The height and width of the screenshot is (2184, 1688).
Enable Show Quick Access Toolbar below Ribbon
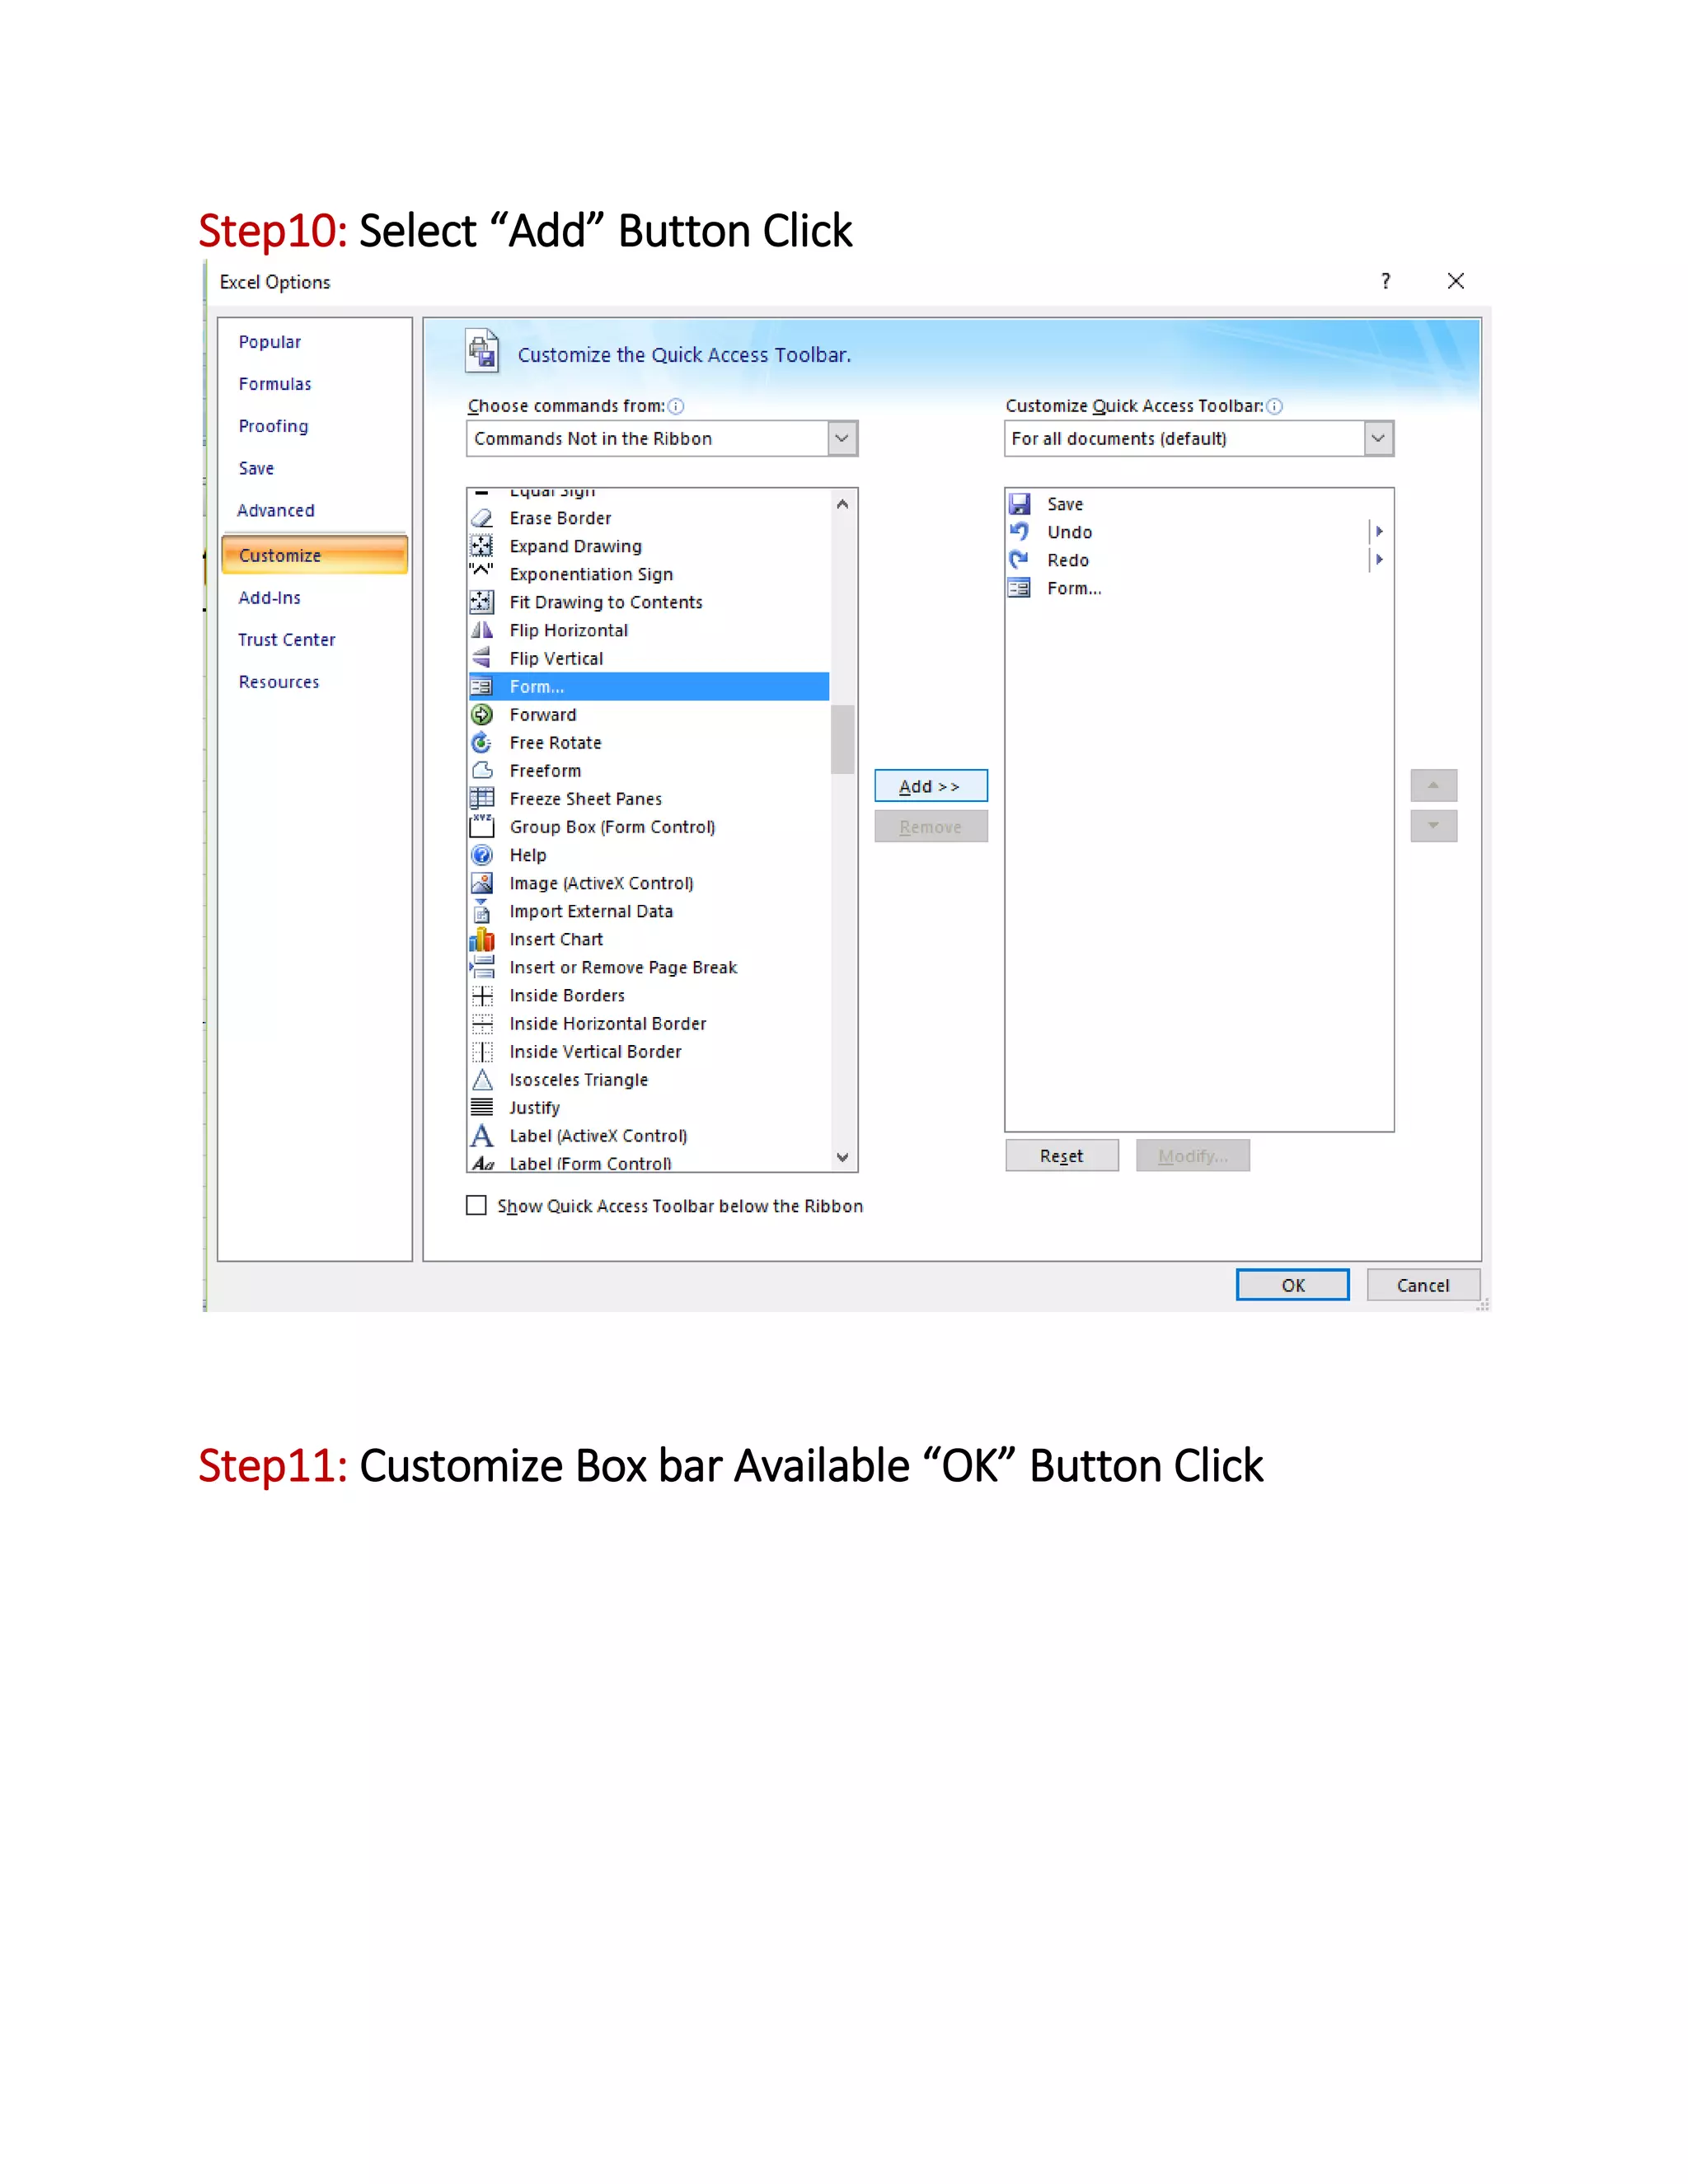point(476,1205)
